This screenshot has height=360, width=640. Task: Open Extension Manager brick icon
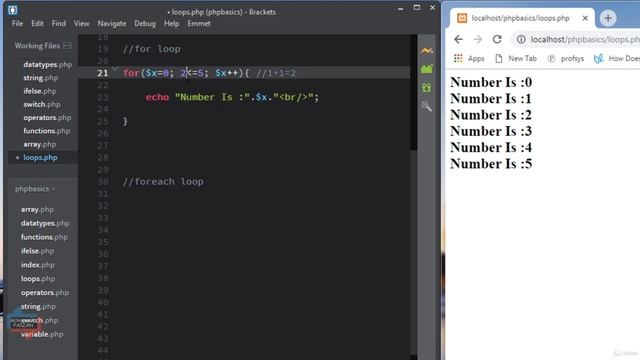[427, 69]
